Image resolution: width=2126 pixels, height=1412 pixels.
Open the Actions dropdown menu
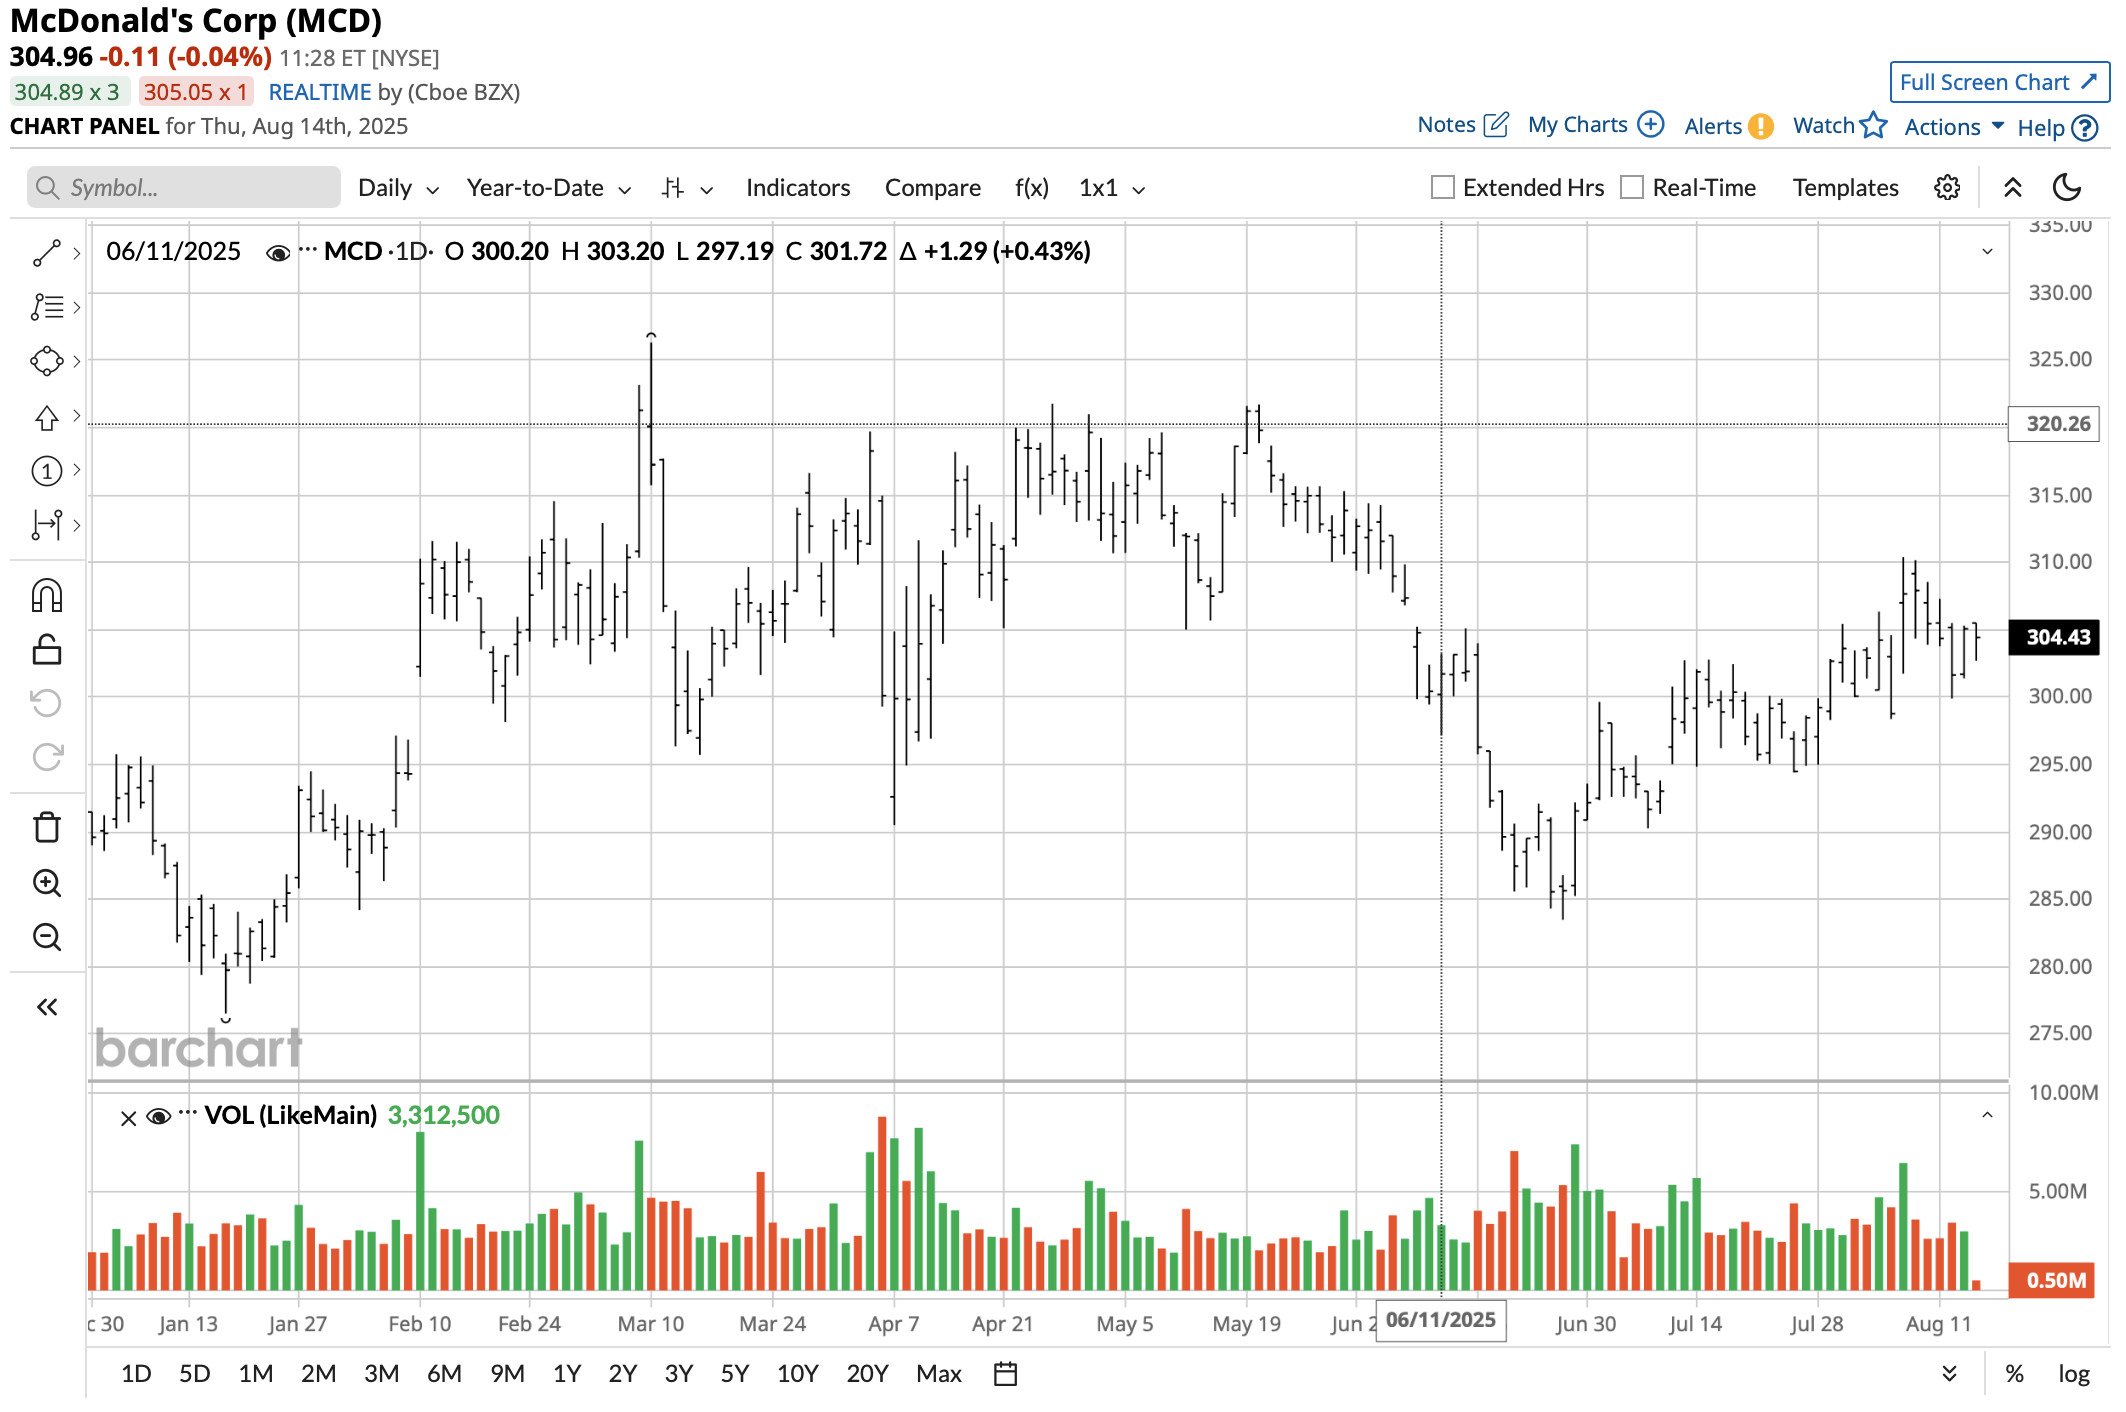click(x=1954, y=127)
